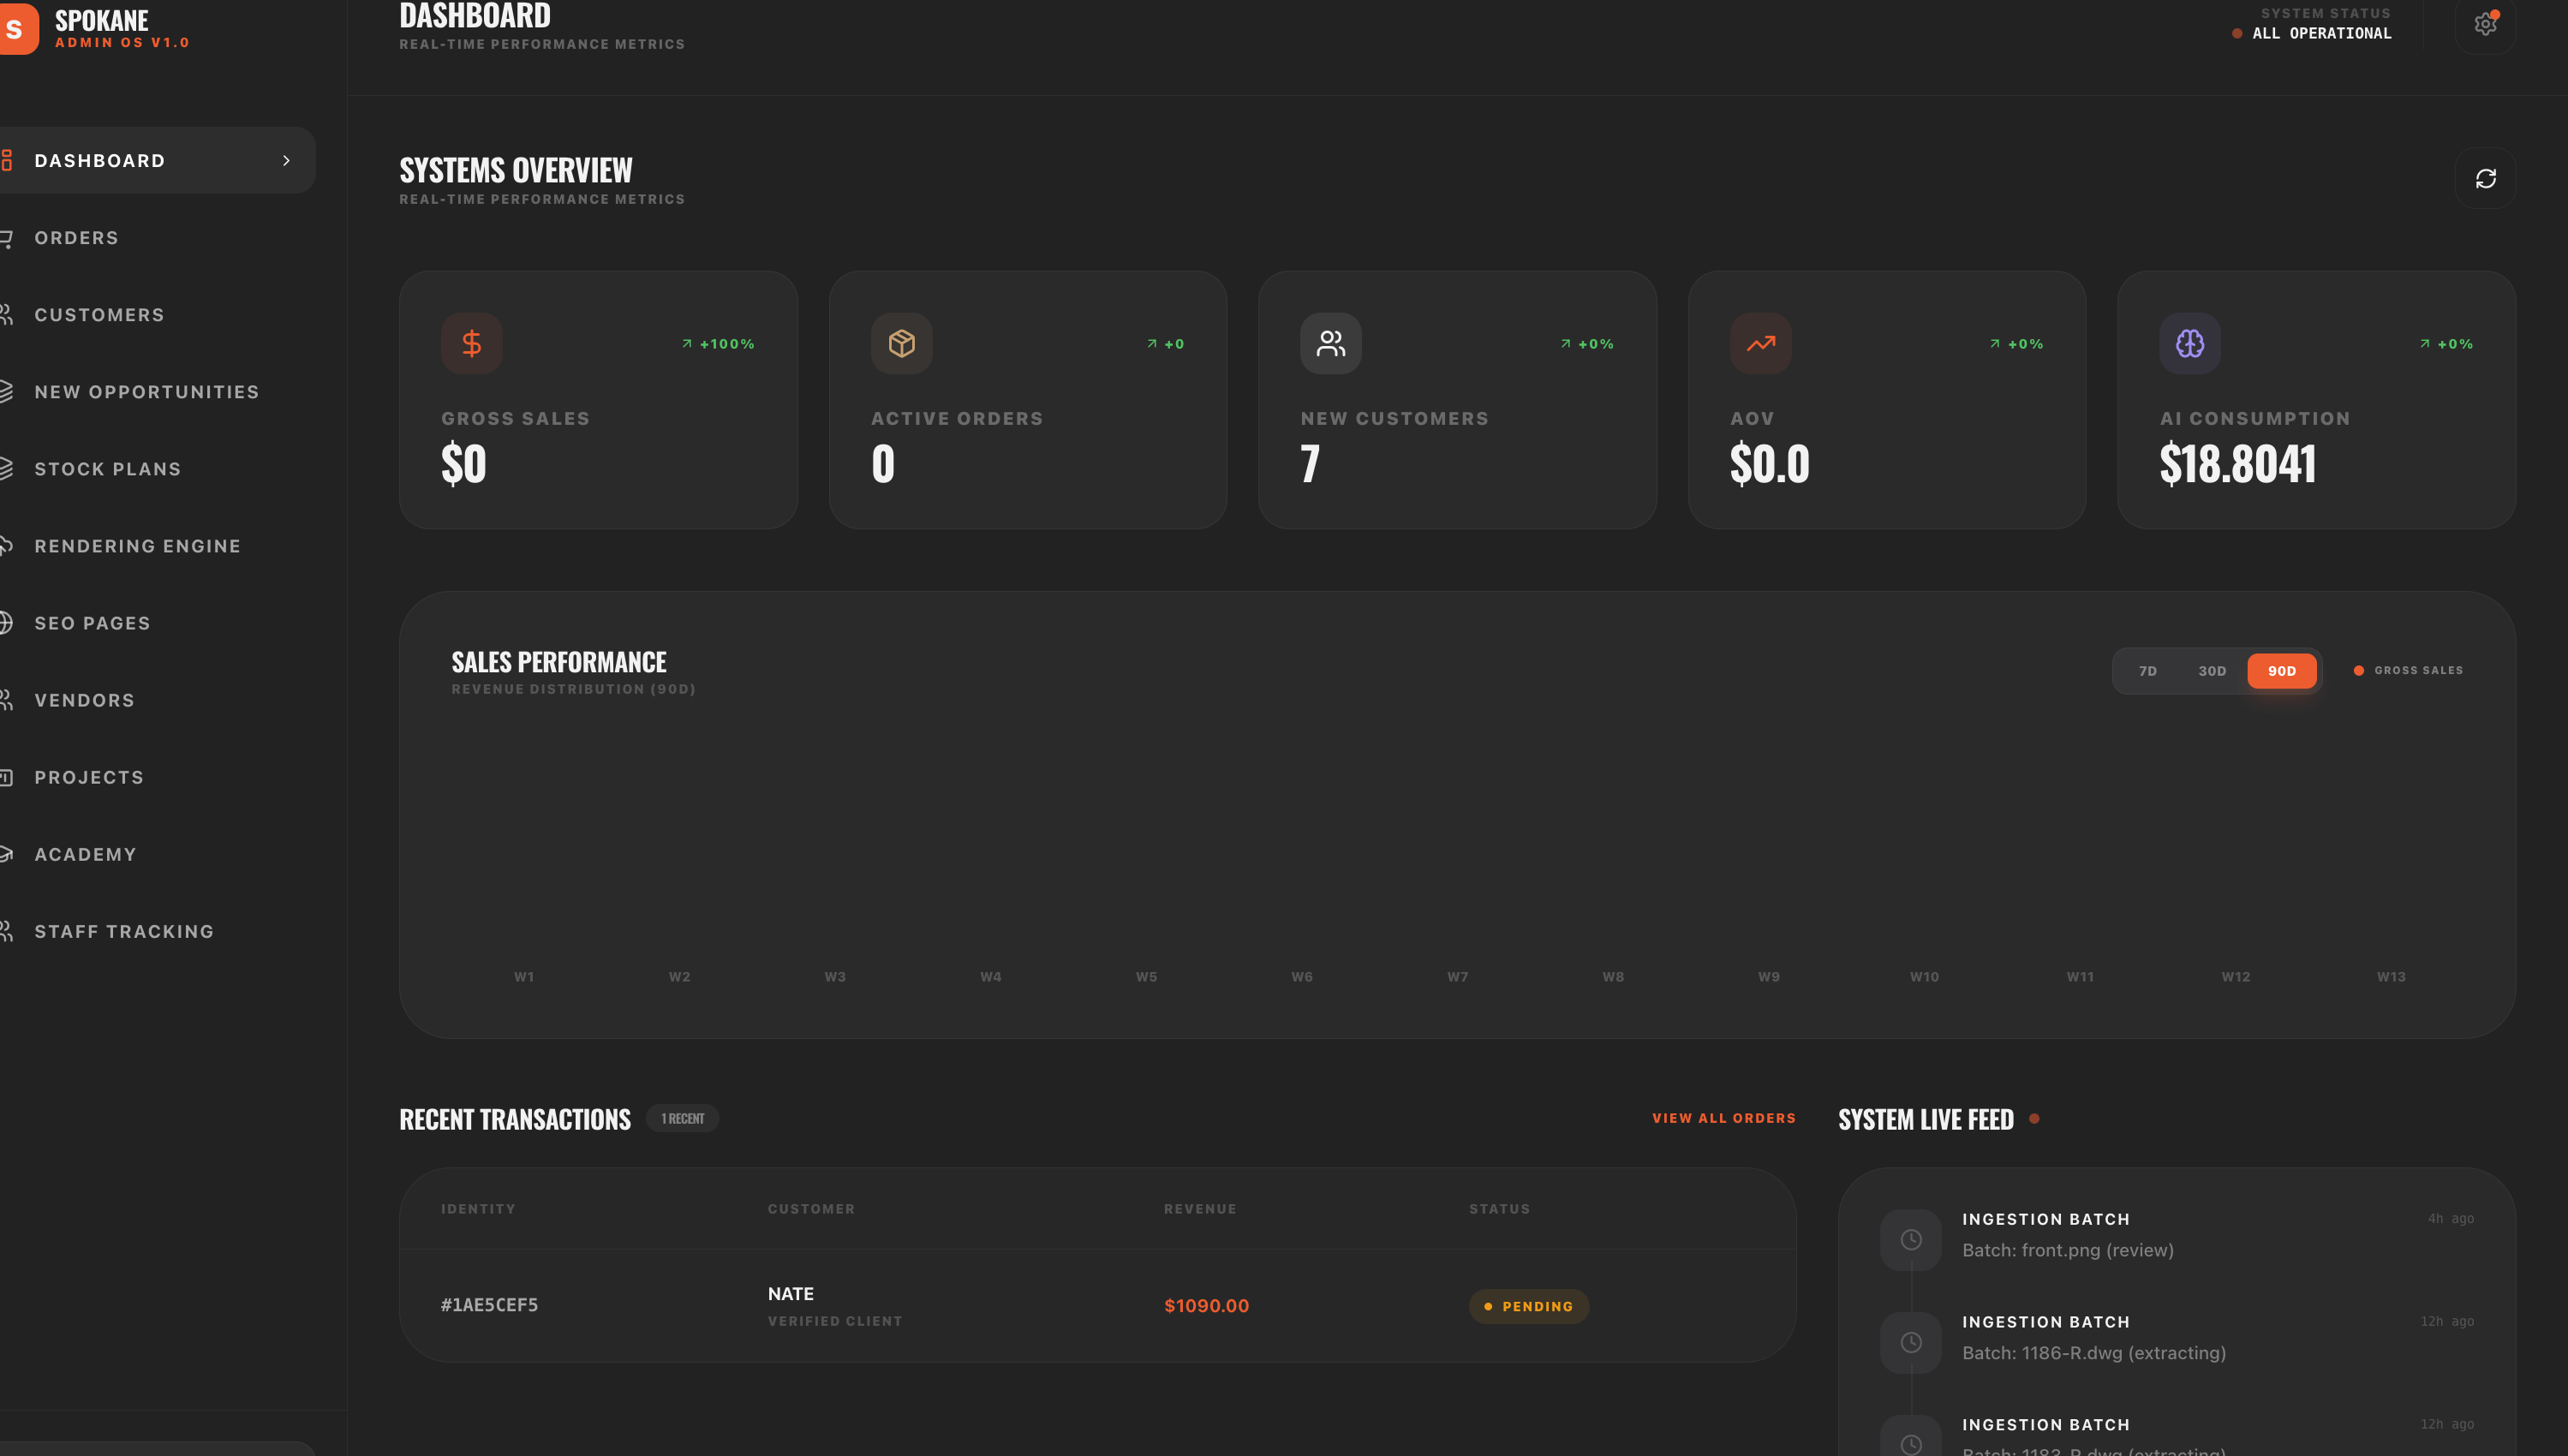Click the Active Orders box icon

(x=901, y=343)
